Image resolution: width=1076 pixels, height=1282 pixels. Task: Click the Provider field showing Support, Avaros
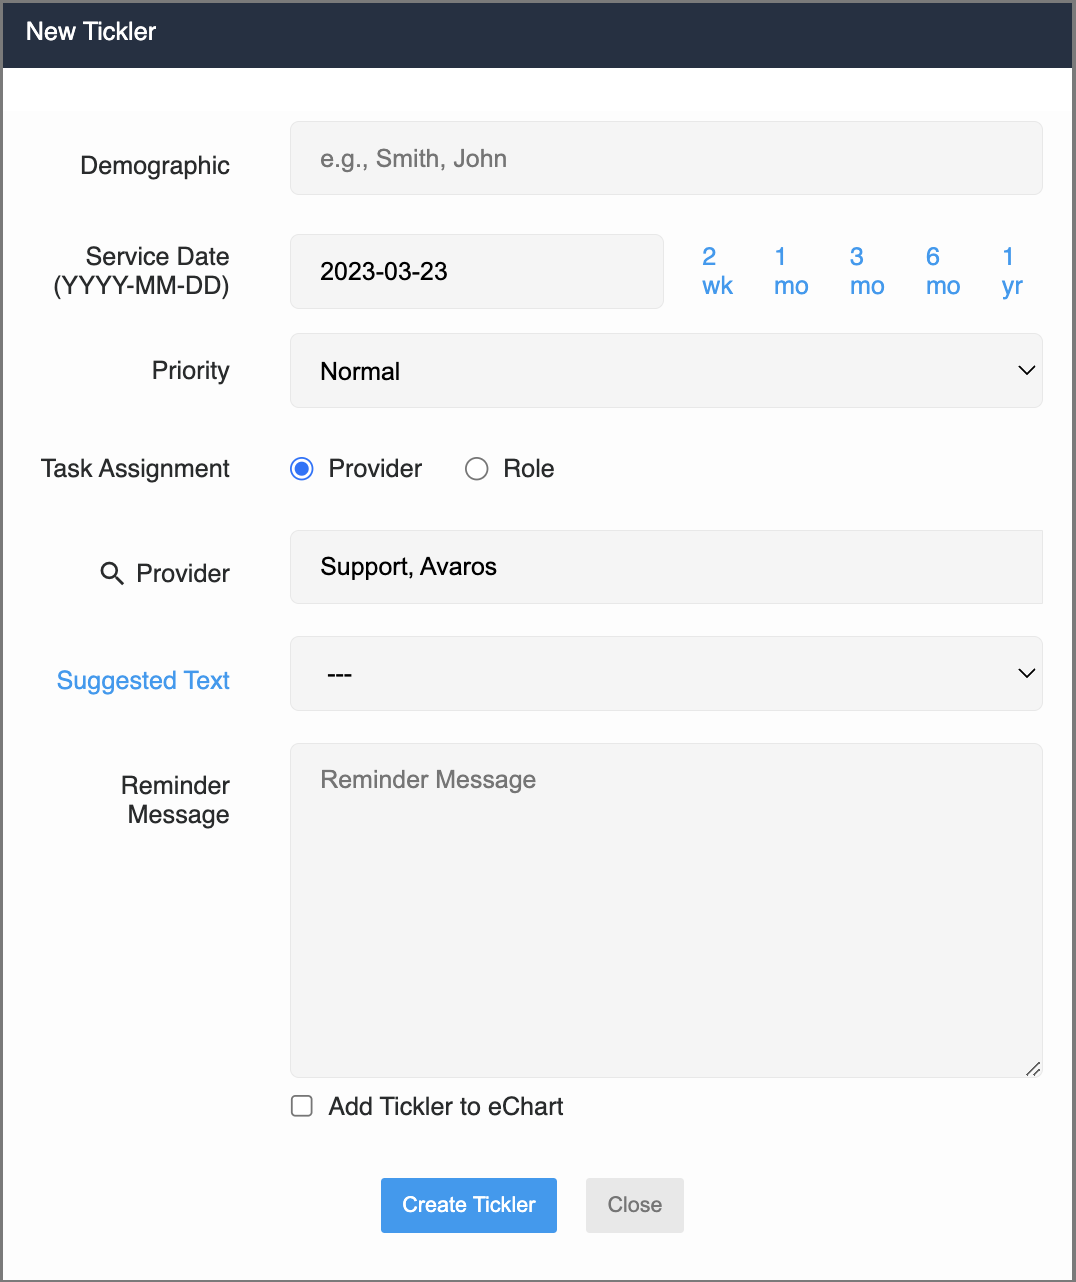666,567
